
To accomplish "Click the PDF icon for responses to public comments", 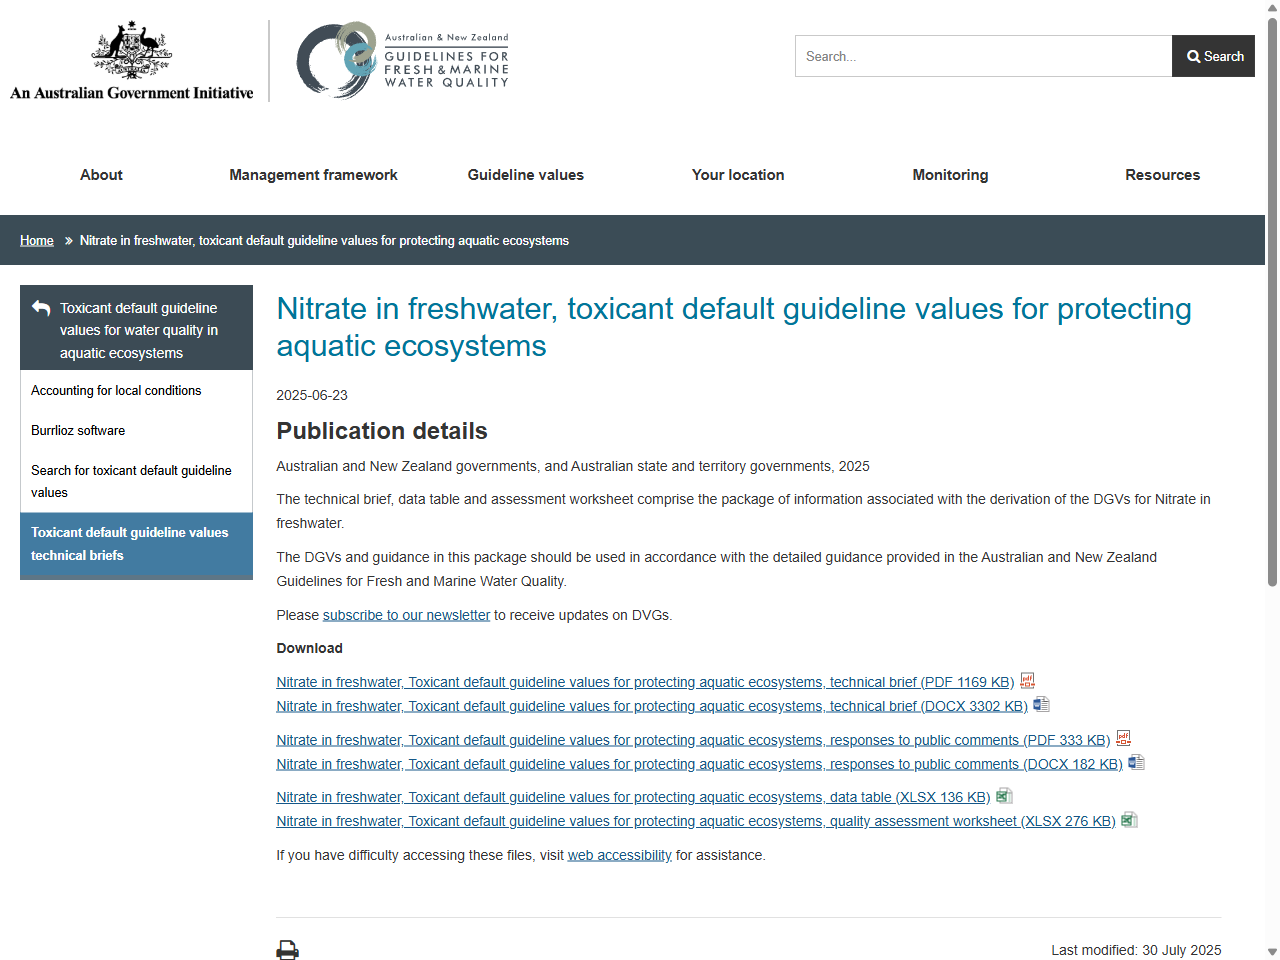I will click(x=1123, y=738).
